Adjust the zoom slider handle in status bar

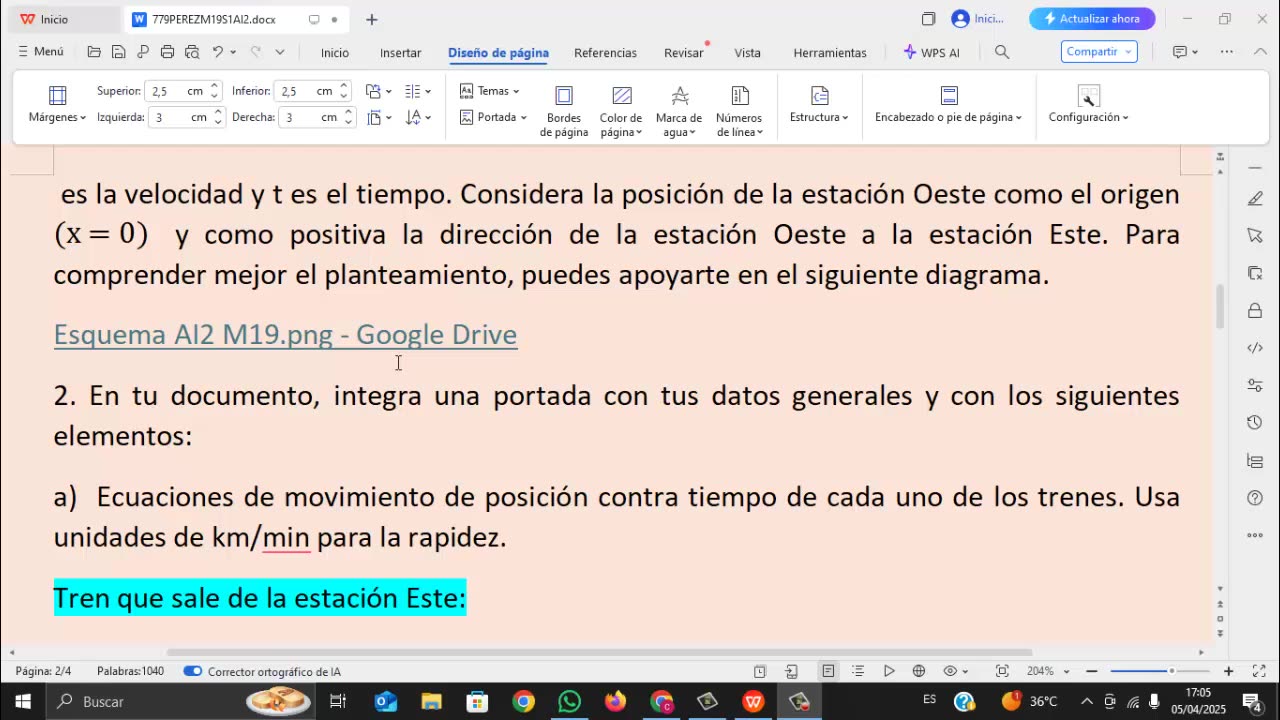(x=1171, y=671)
